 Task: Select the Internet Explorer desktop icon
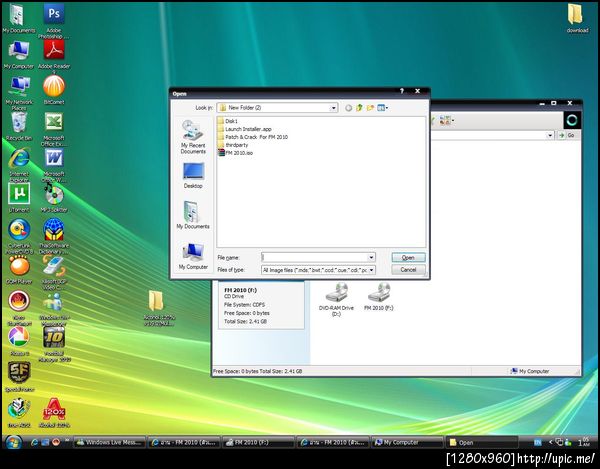pyautogui.click(x=19, y=164)
